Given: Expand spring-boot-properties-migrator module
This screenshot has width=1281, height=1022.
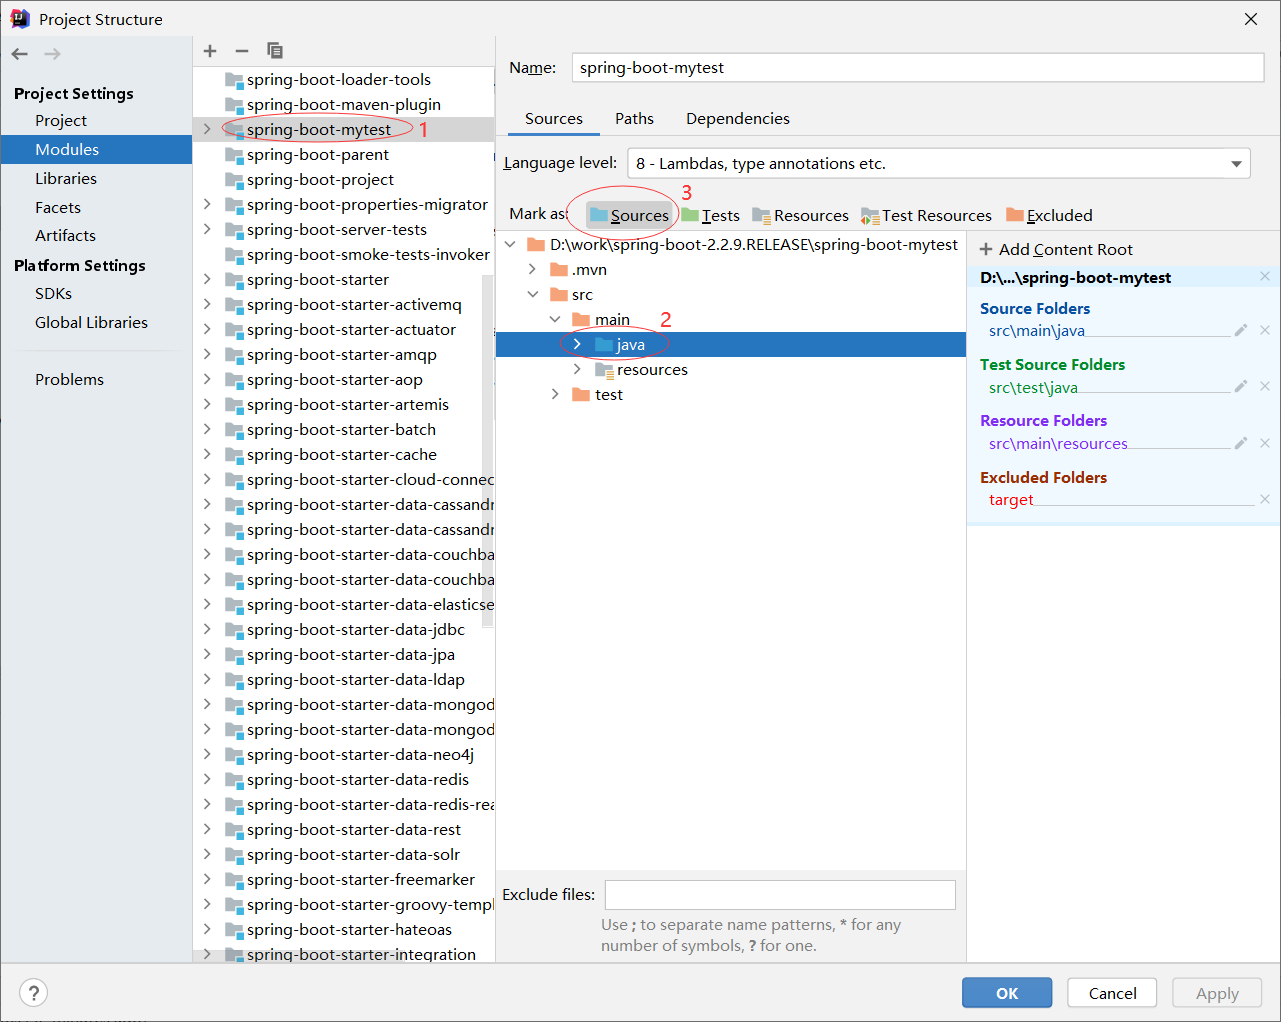Looking at the screenshot, I should [207, 205].
